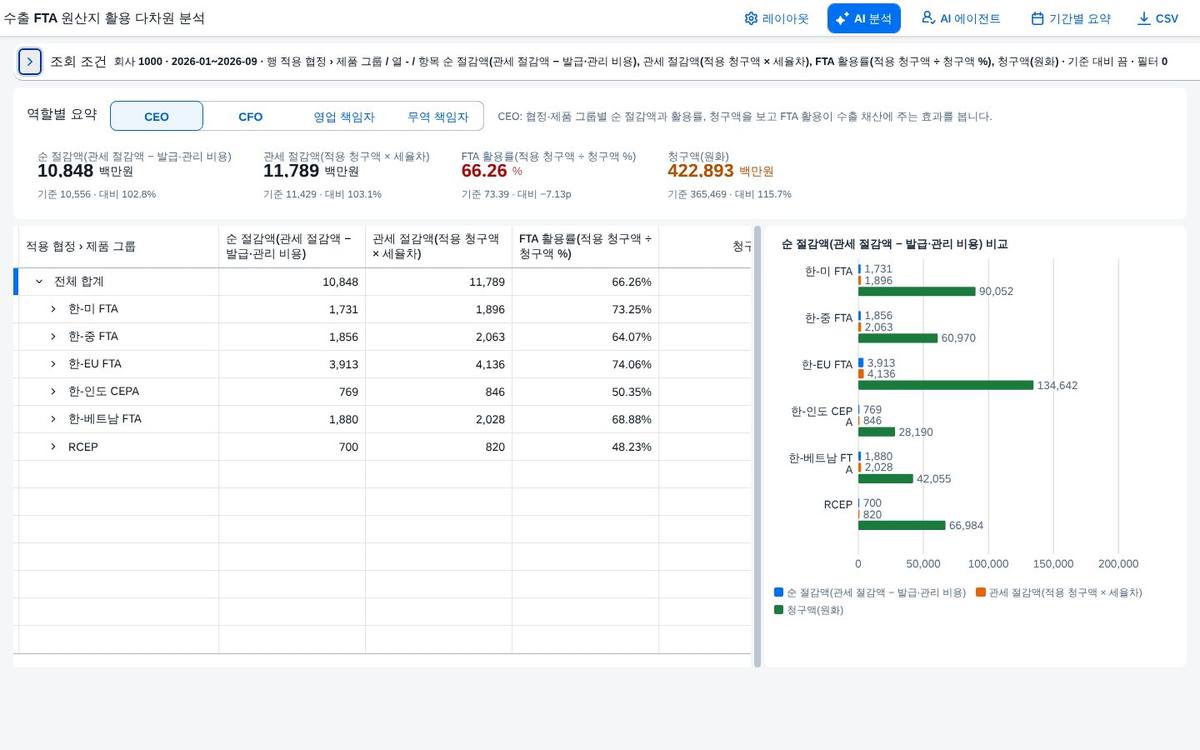Viewport: 1200px width, 750px height.
Task: Select cell 66.26% in 전체 합계 row
Action: [x=586, y=282]
